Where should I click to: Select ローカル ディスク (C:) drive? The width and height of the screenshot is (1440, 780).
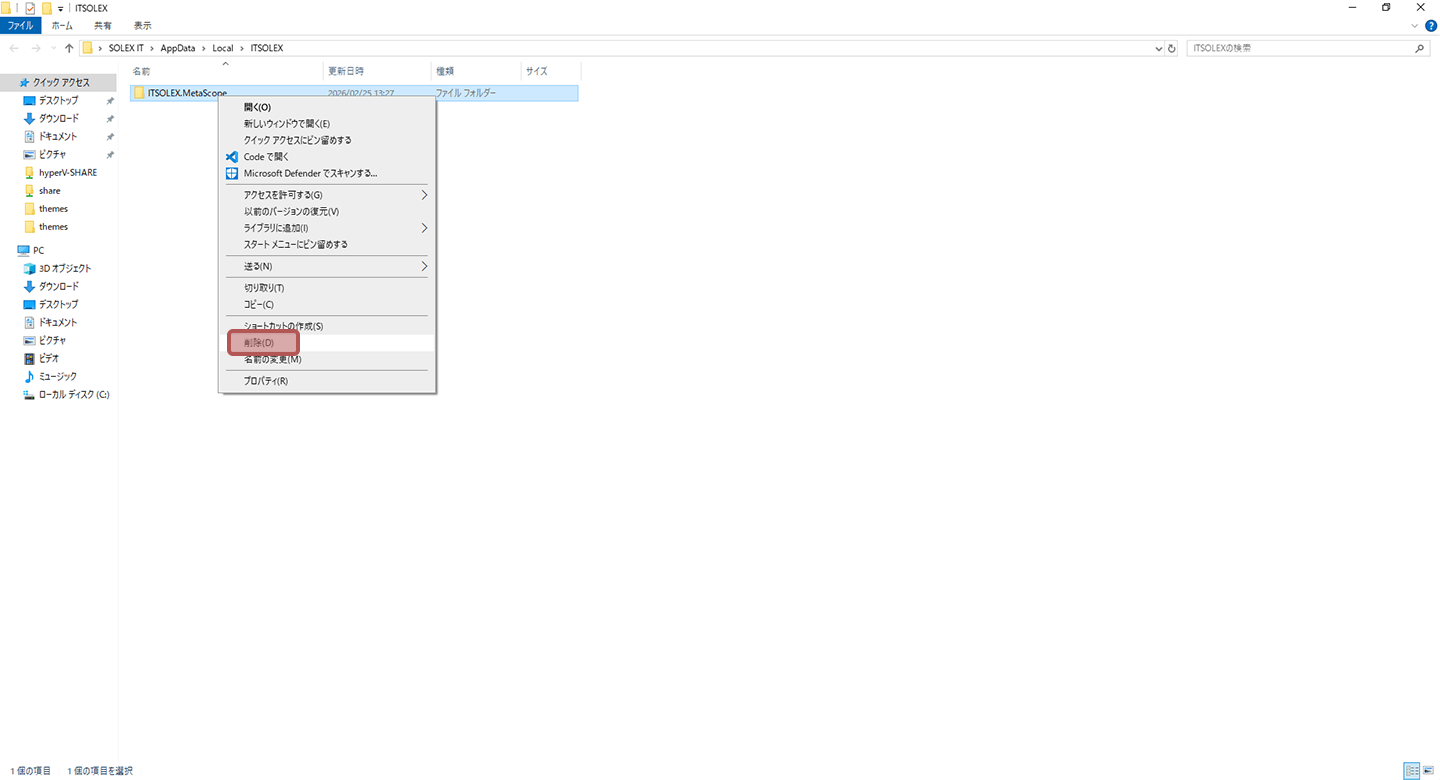point(73,394)
